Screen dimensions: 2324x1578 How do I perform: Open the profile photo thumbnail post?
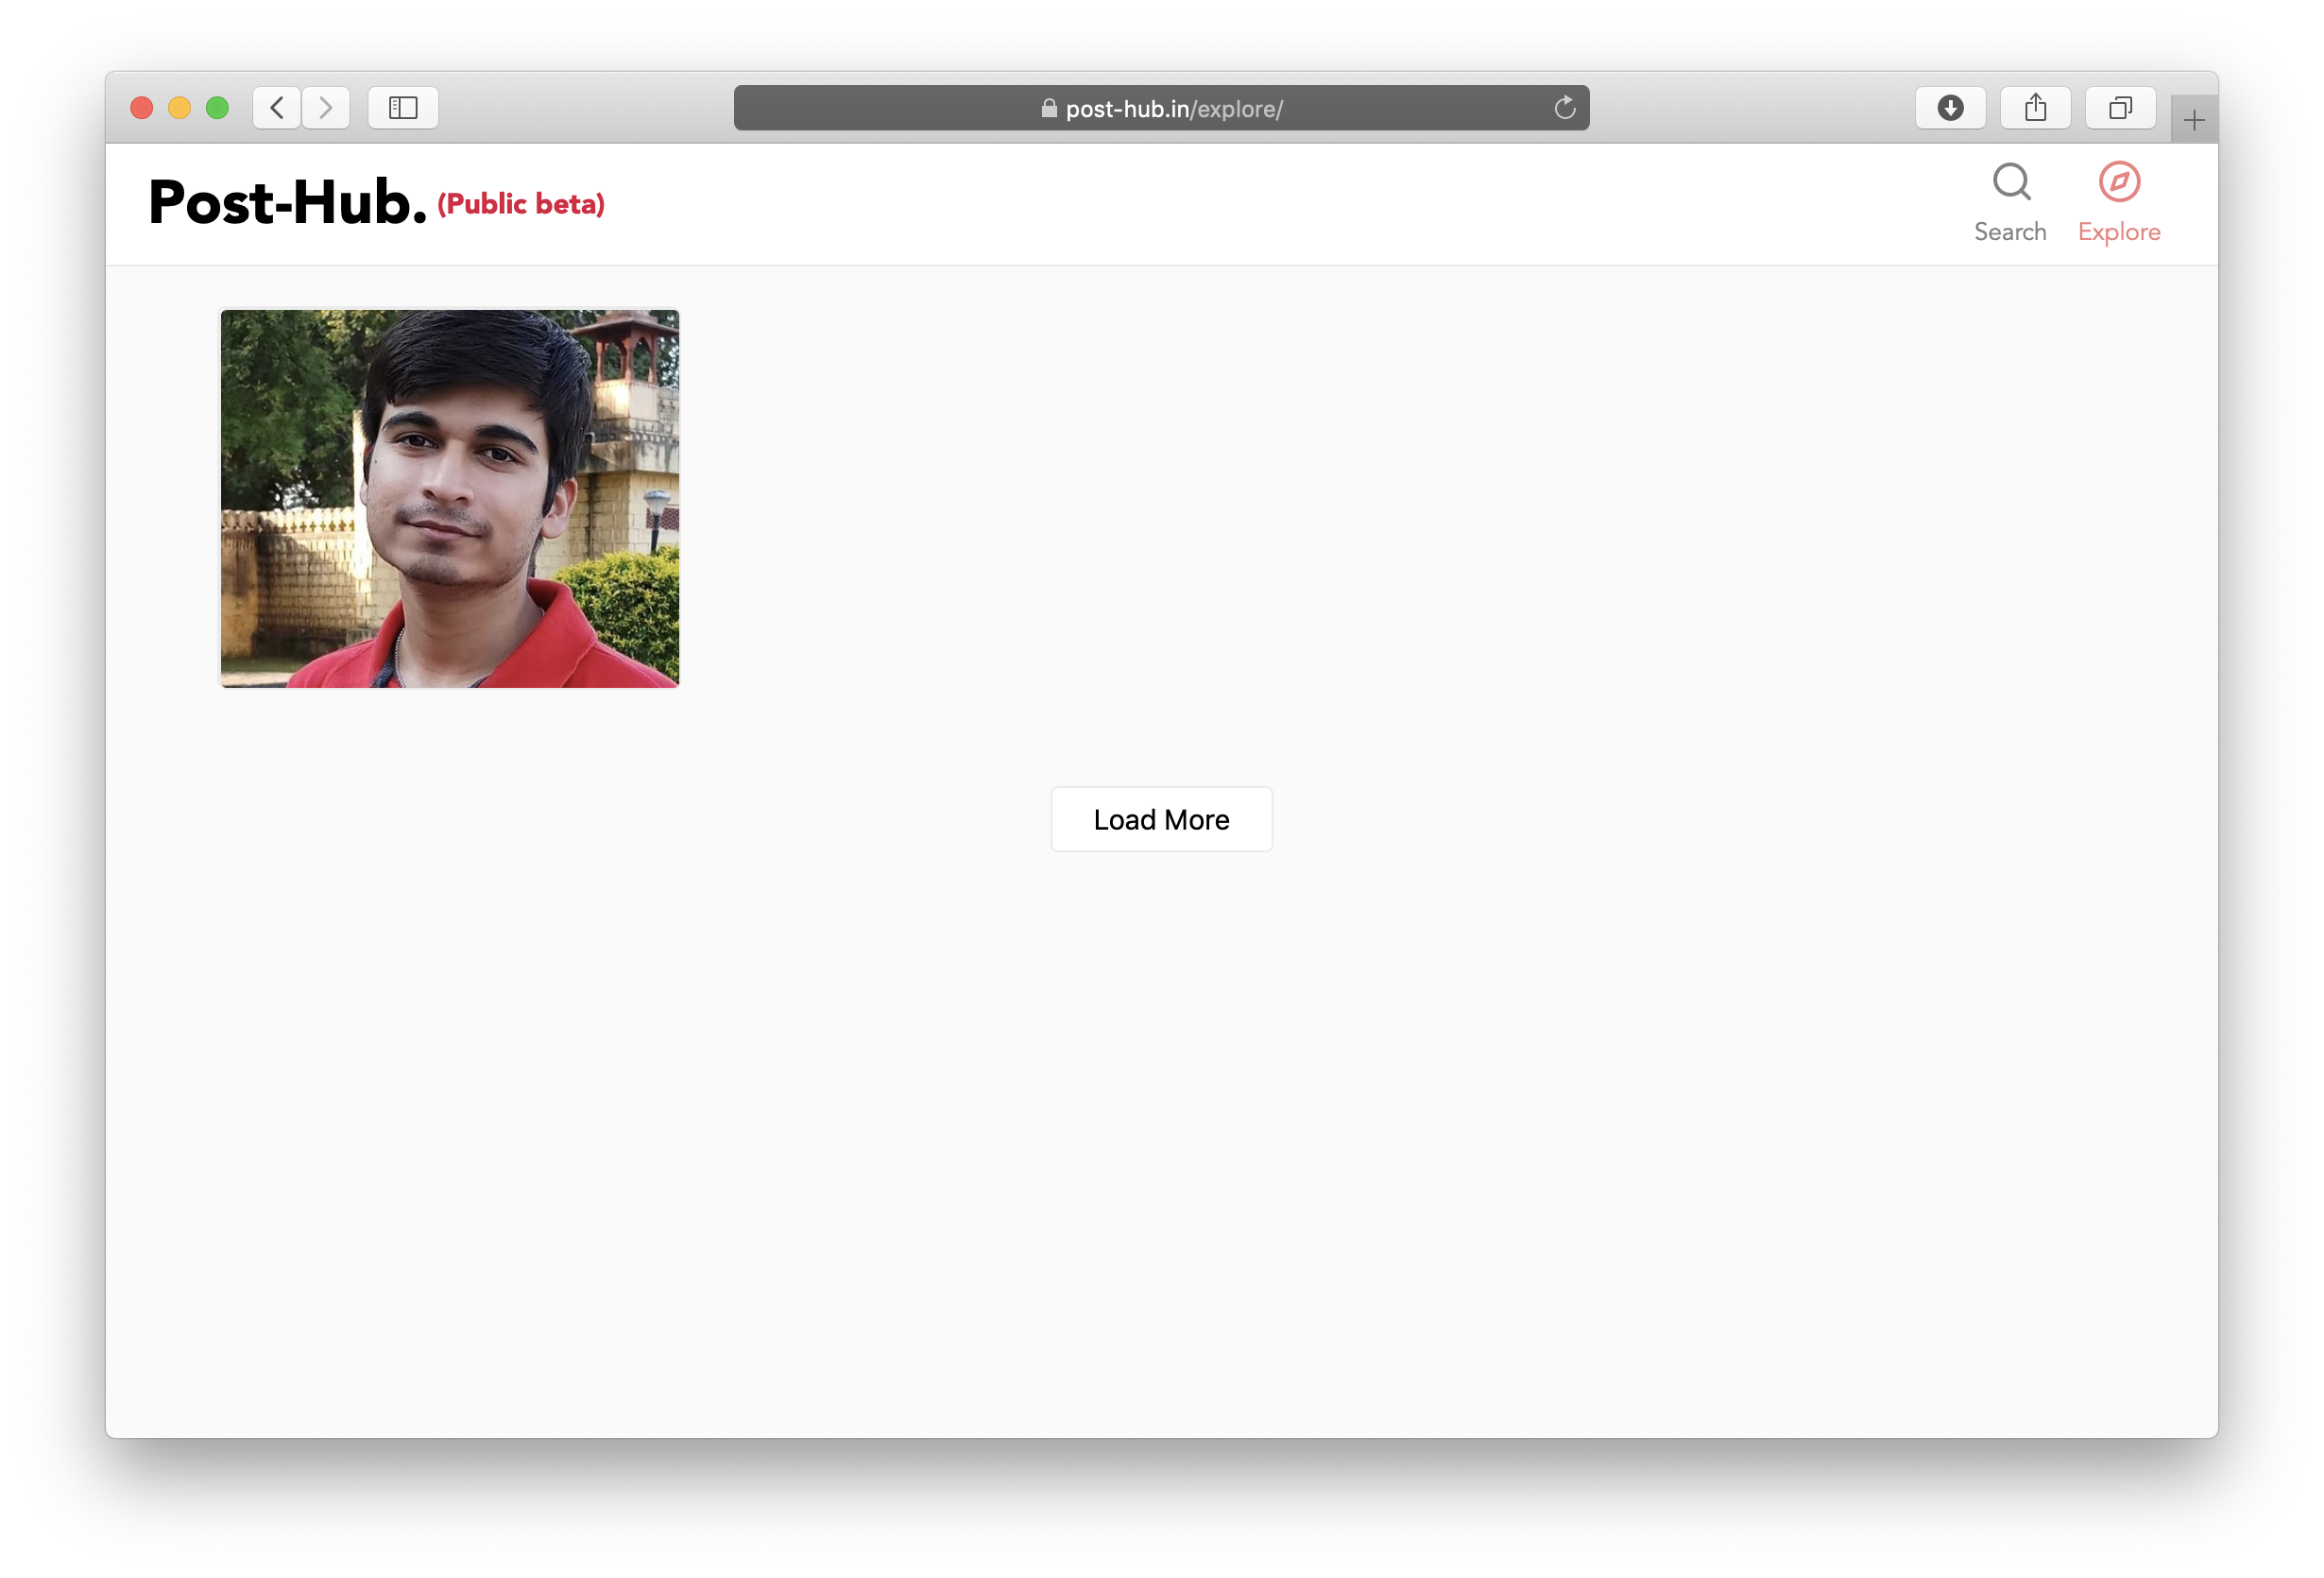449,498
